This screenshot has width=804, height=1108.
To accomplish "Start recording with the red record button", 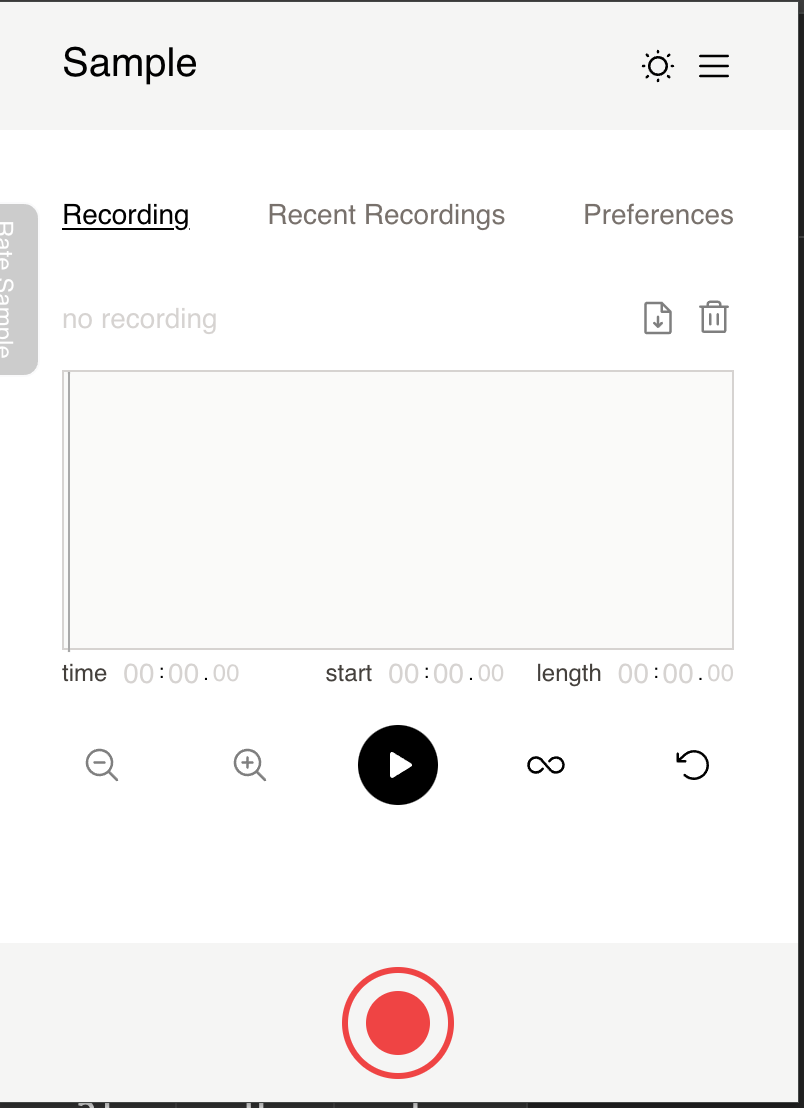I will [x=397, y=1022].
